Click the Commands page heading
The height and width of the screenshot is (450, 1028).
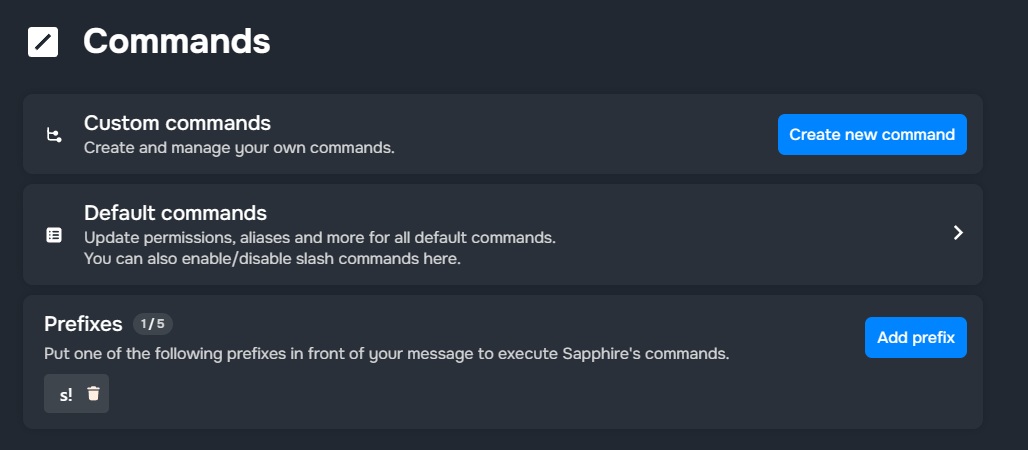176,41
